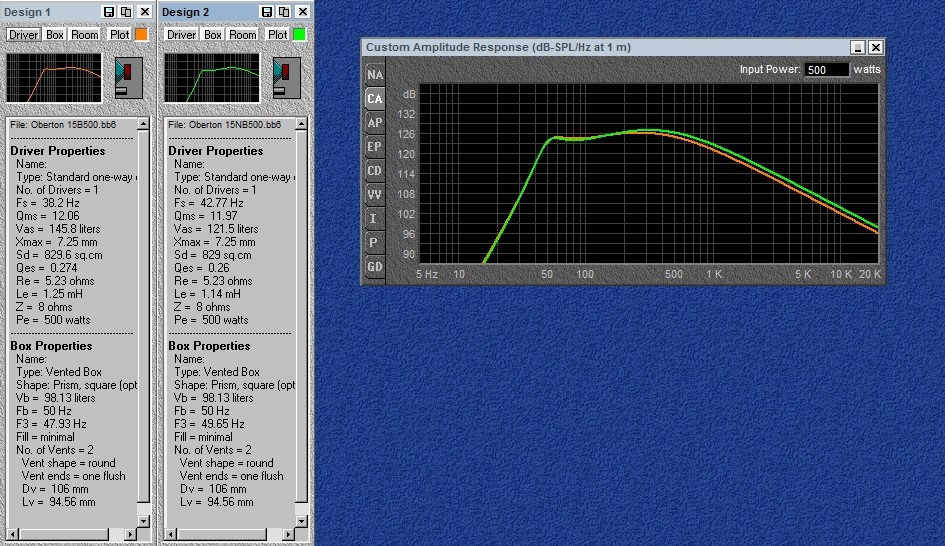This screenshot has height=546, width=945.
Task: Switch to the EP electrical power graph
Action: pos(375,146)
